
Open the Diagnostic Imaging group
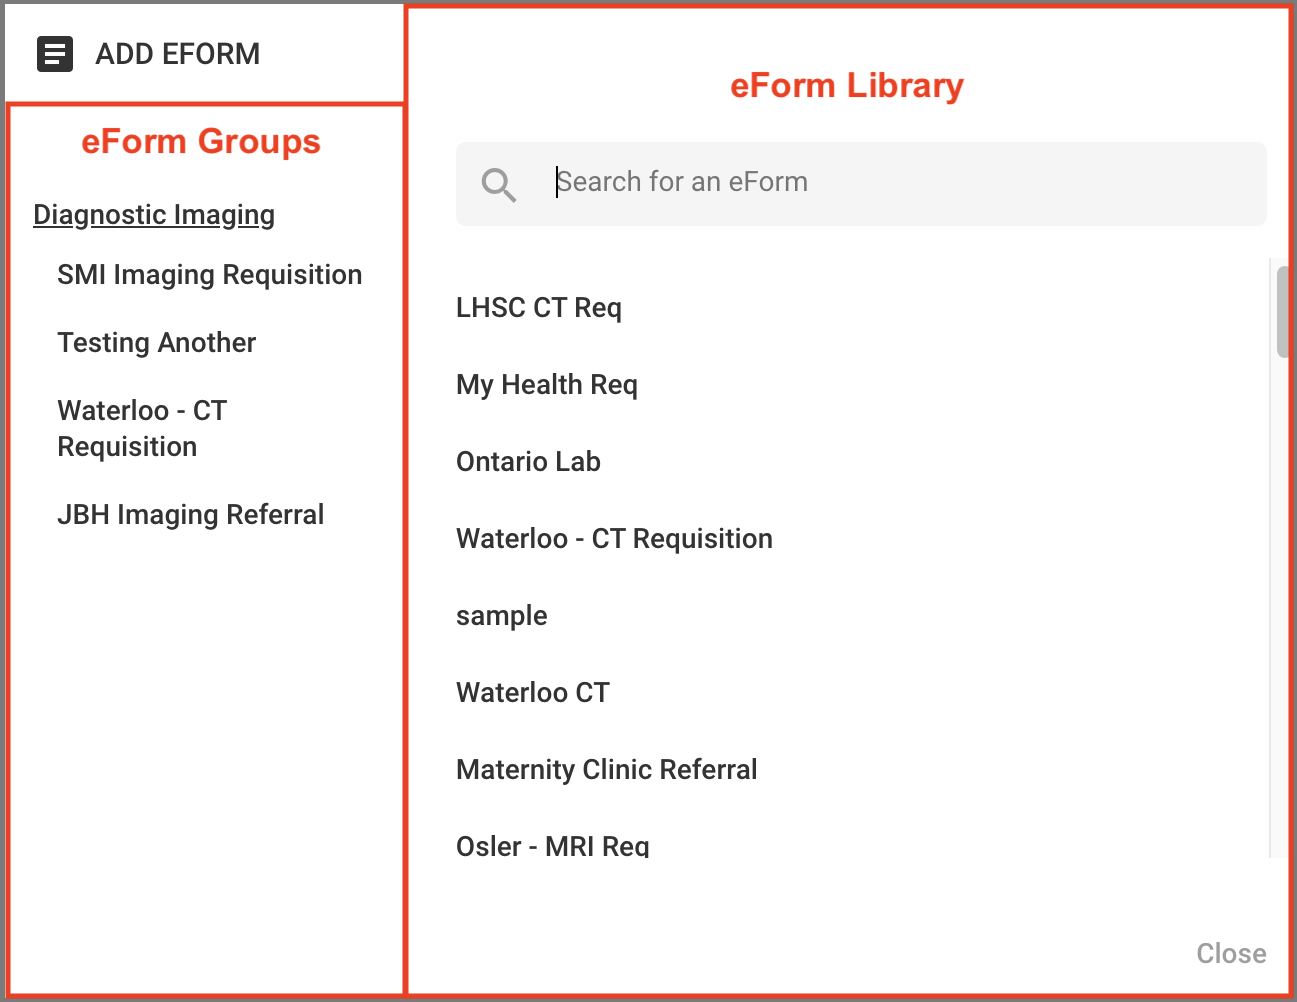coord(154,214)
